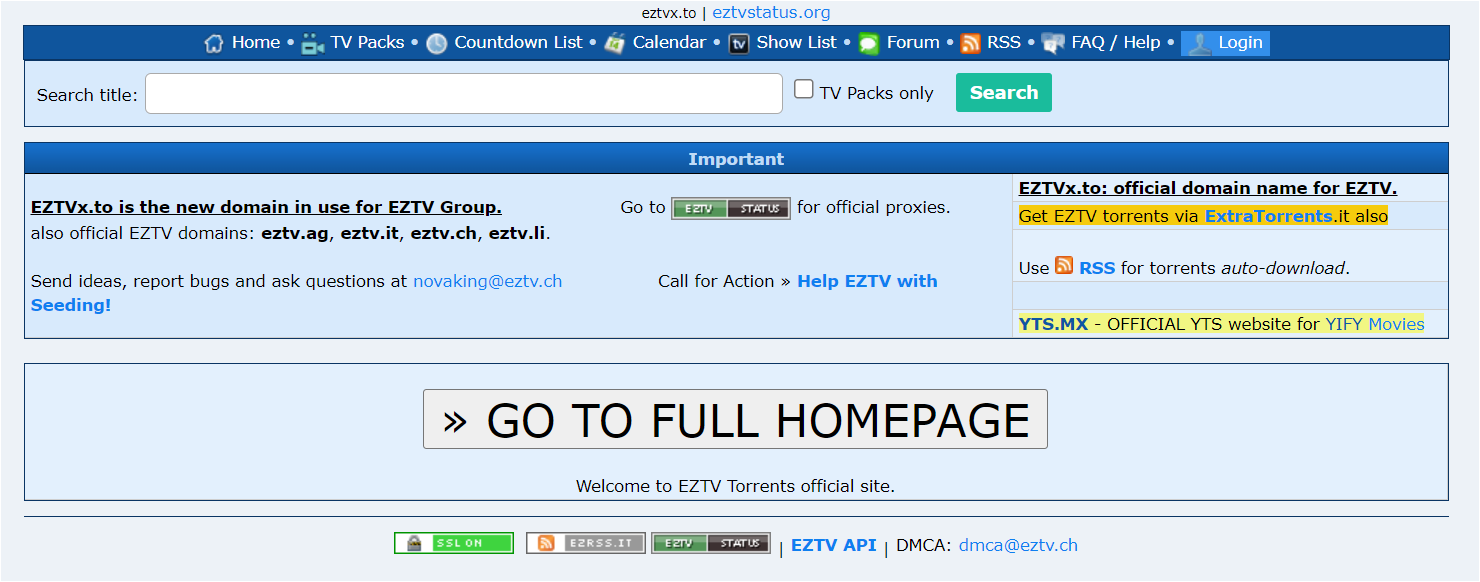Click 'EZTVx.to is the new domain' heading link
The height and width of the screenshot is (582, 1480).
266,207
